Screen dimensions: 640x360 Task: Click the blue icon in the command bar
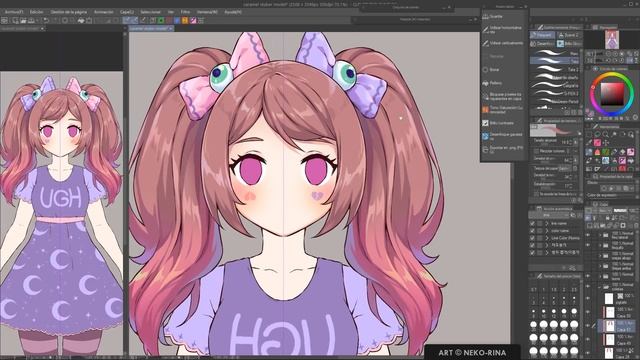click(177, 20)
